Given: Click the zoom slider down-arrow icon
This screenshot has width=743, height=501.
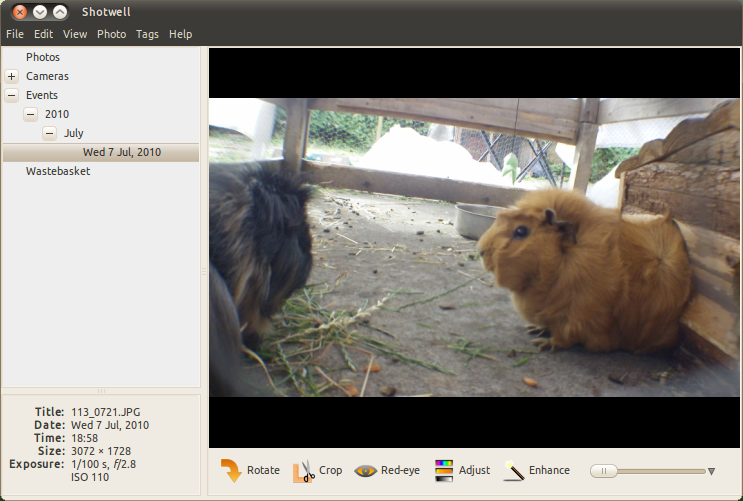Looking at the screenshot, I should point(711,471).
